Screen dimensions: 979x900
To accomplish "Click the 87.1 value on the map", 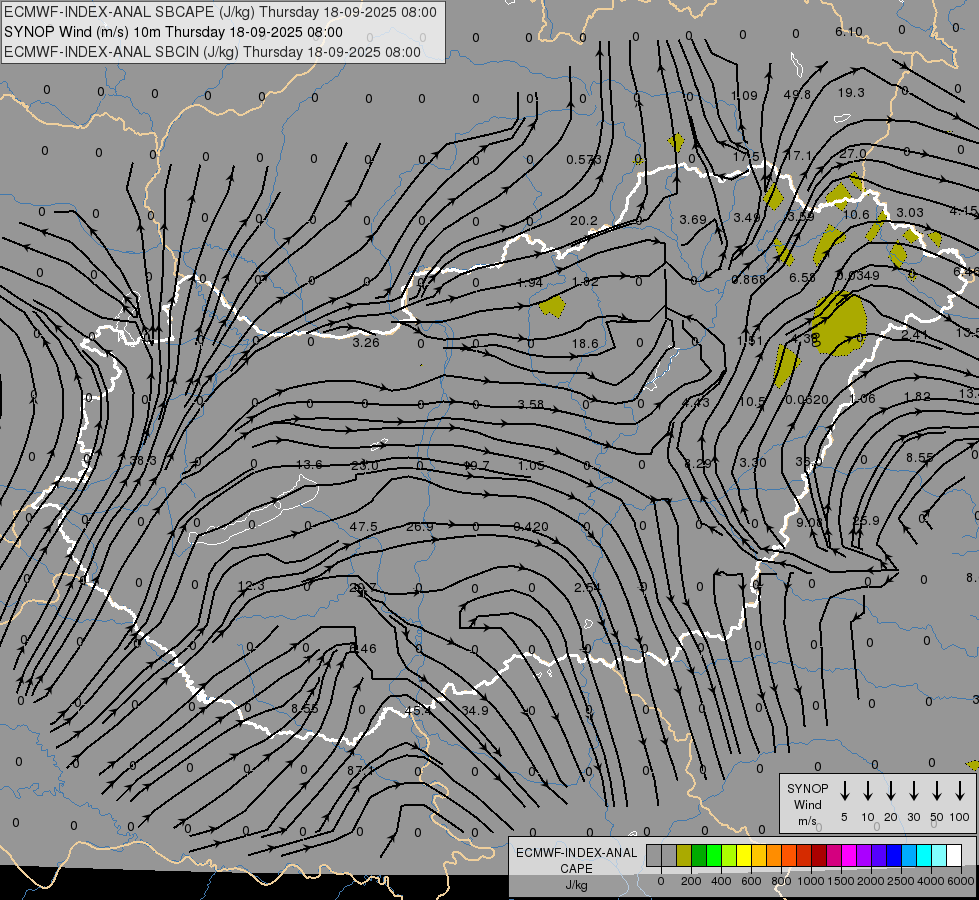I will (360, 771).
